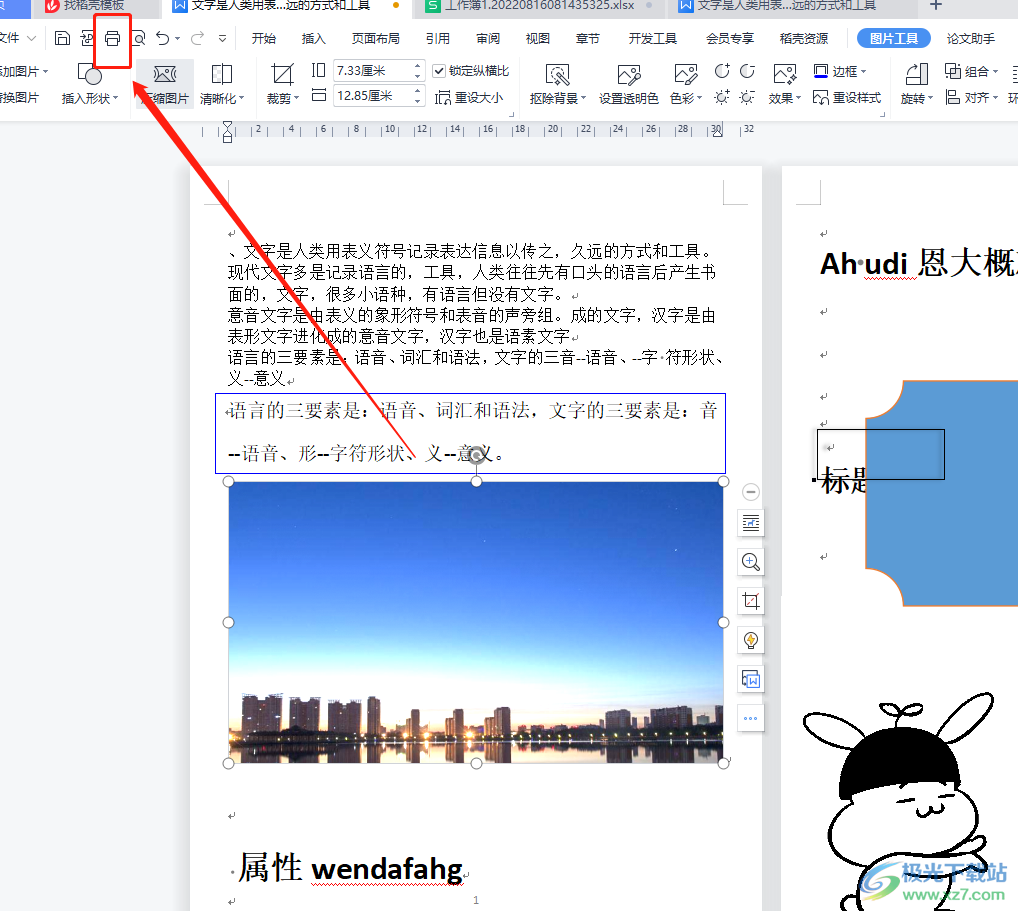
Task: Expand the File (文件) menu dropdown
Action: (x=31, y=38)
